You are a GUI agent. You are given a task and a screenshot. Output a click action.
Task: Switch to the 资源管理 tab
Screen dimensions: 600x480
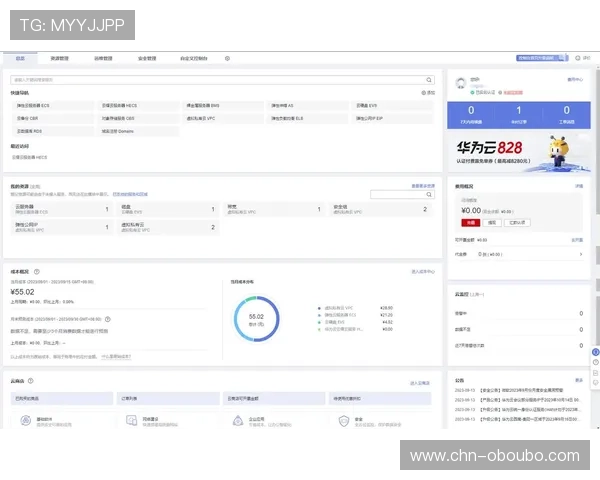pos(58,58)
